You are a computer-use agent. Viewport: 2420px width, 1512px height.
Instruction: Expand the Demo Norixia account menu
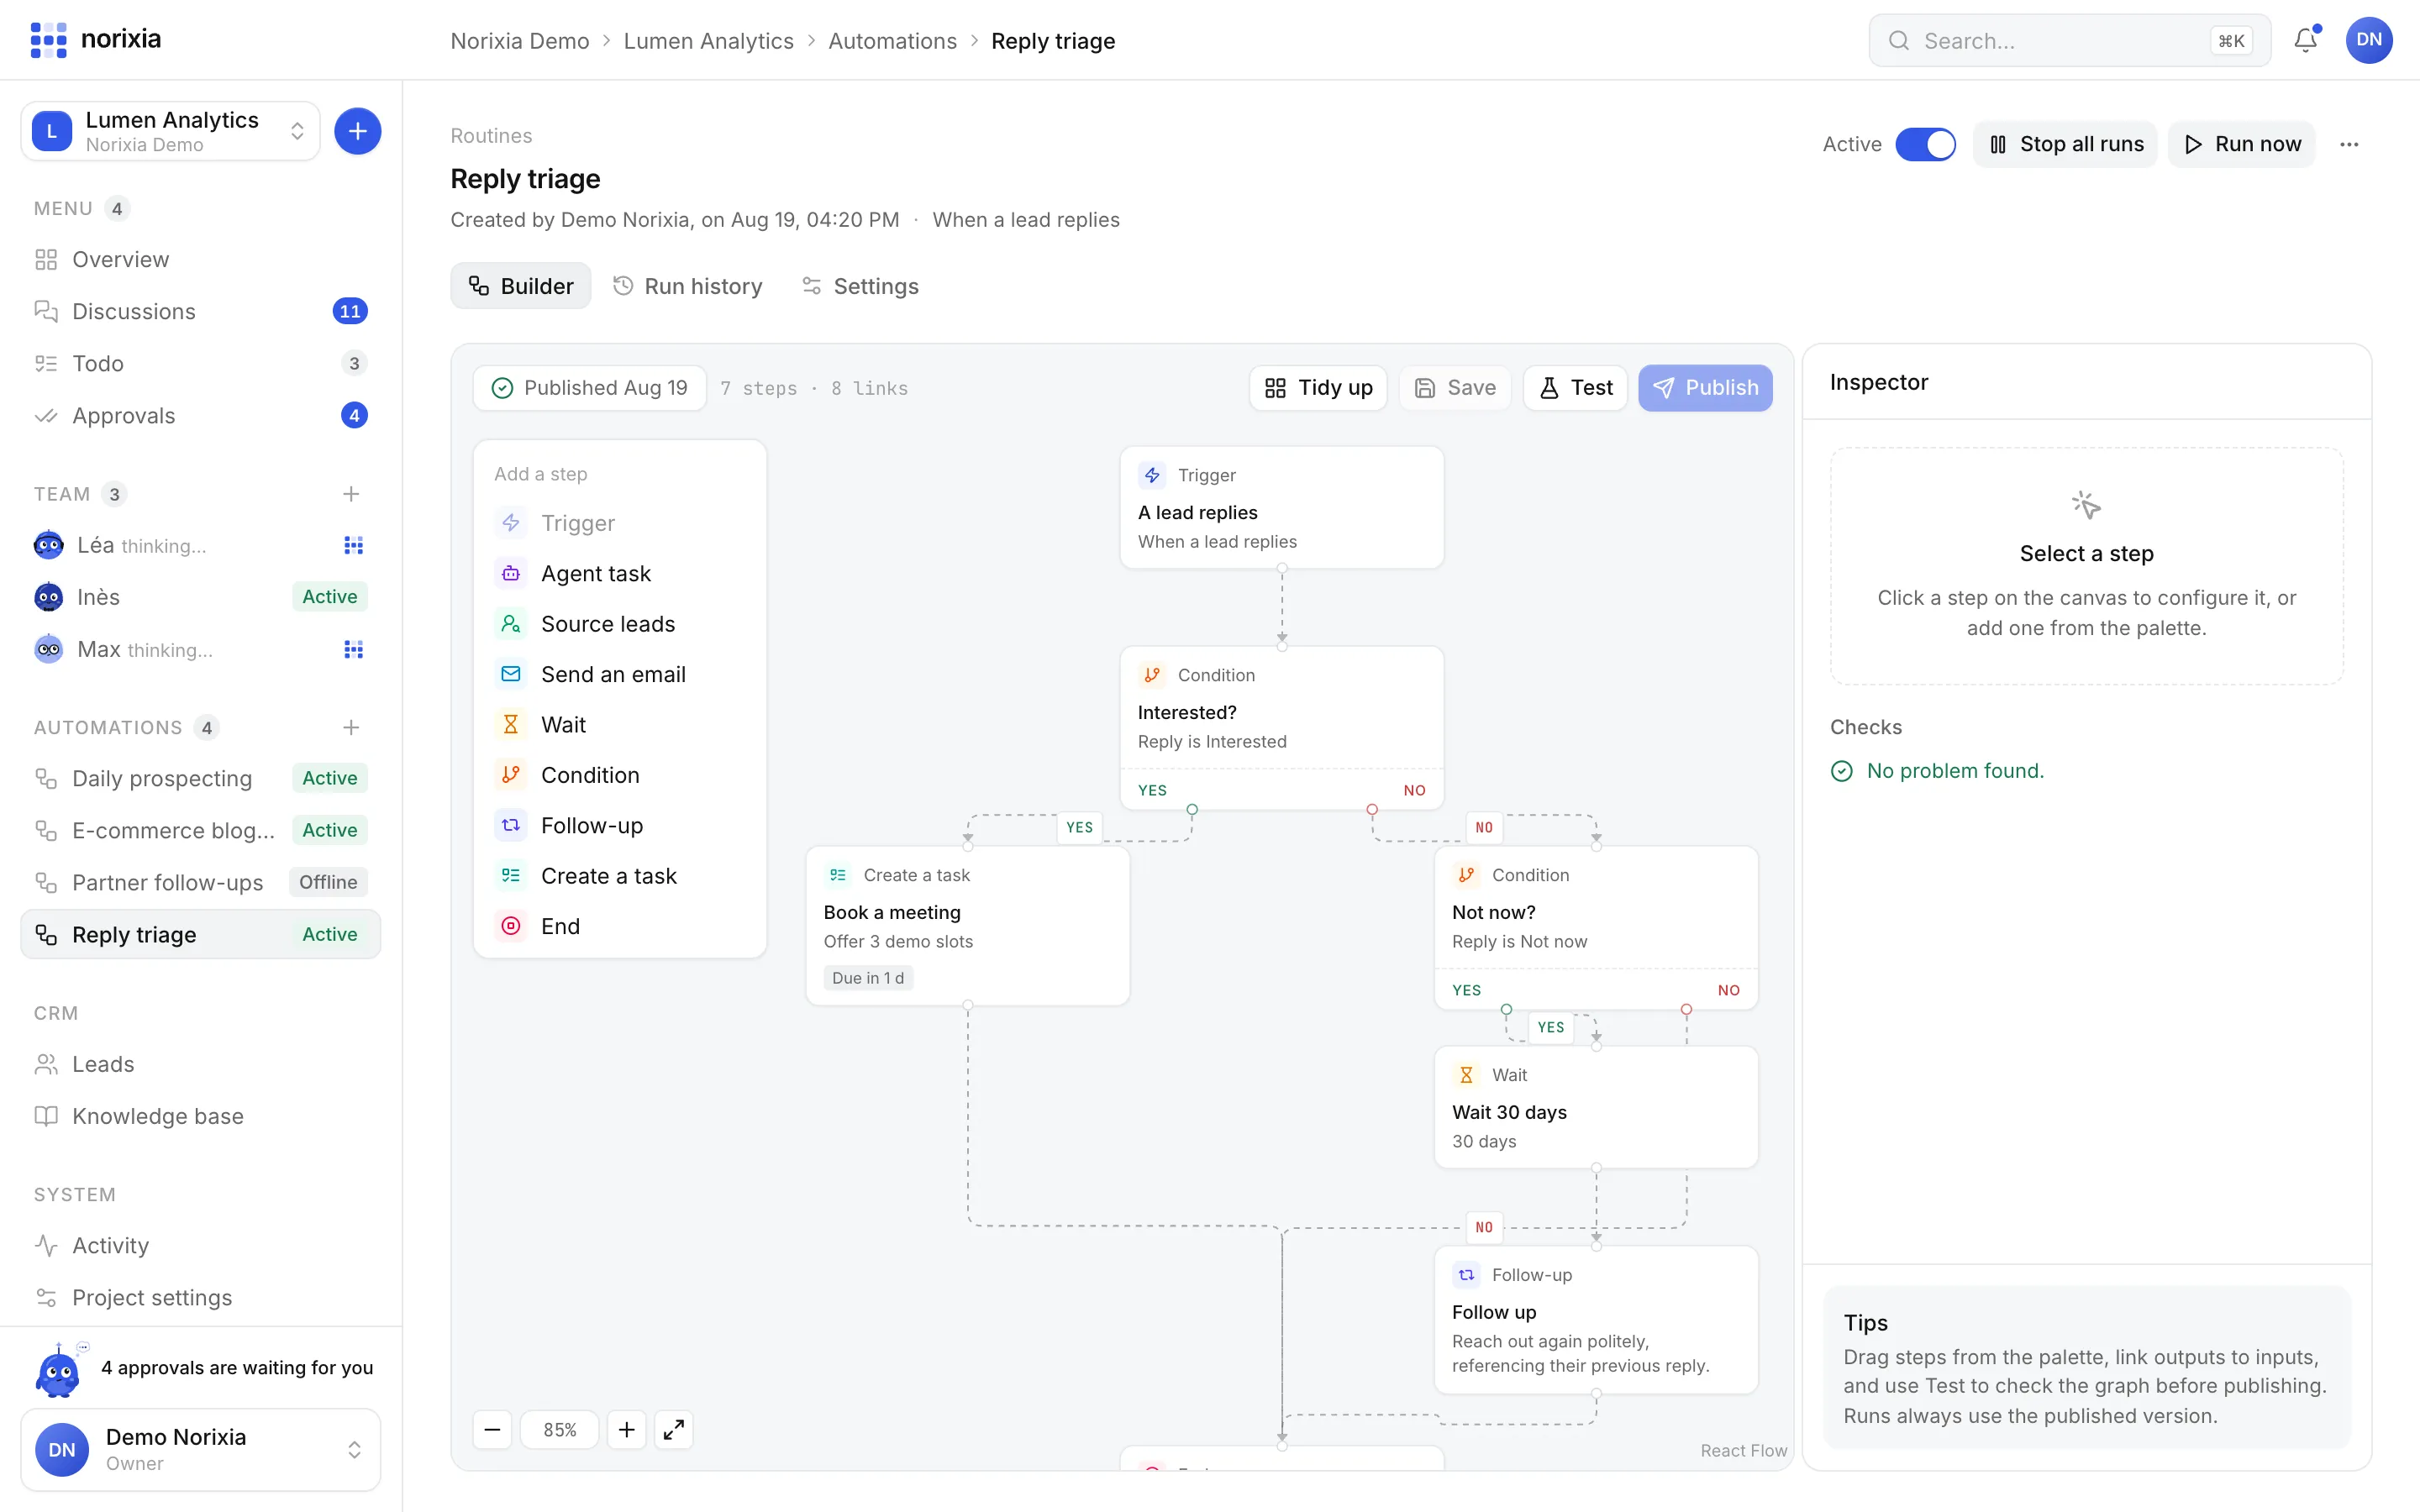(201, 1449)
